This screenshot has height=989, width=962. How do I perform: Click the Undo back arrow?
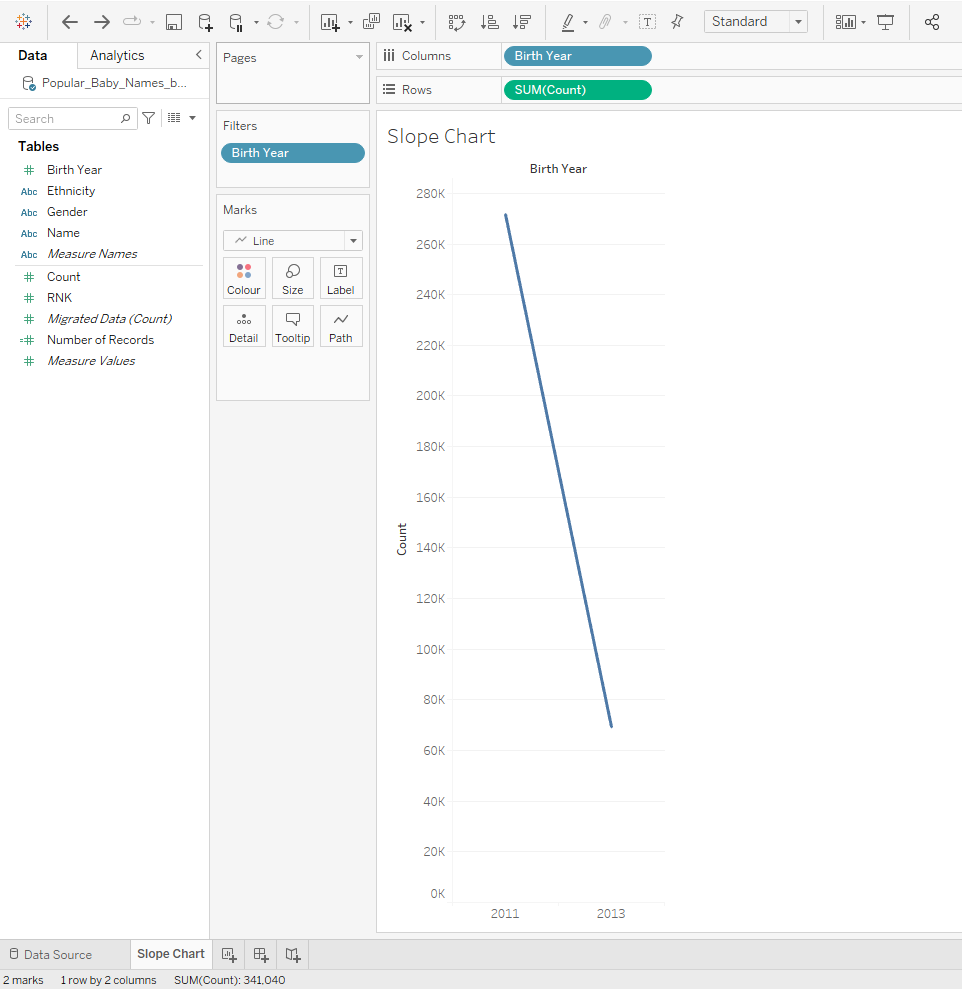click(x=70, y=22)
